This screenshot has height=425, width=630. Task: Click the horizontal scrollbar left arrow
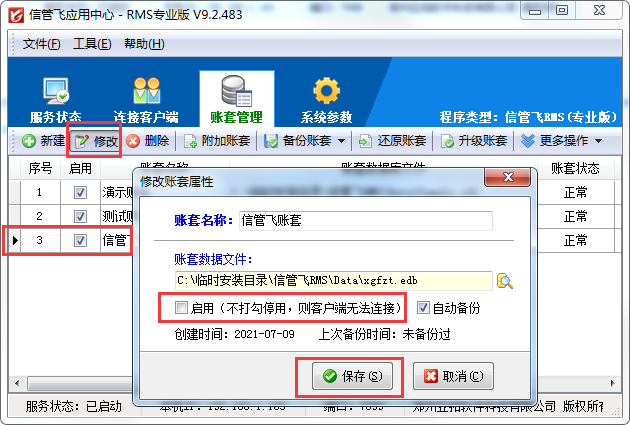click(x=17, y=383)
